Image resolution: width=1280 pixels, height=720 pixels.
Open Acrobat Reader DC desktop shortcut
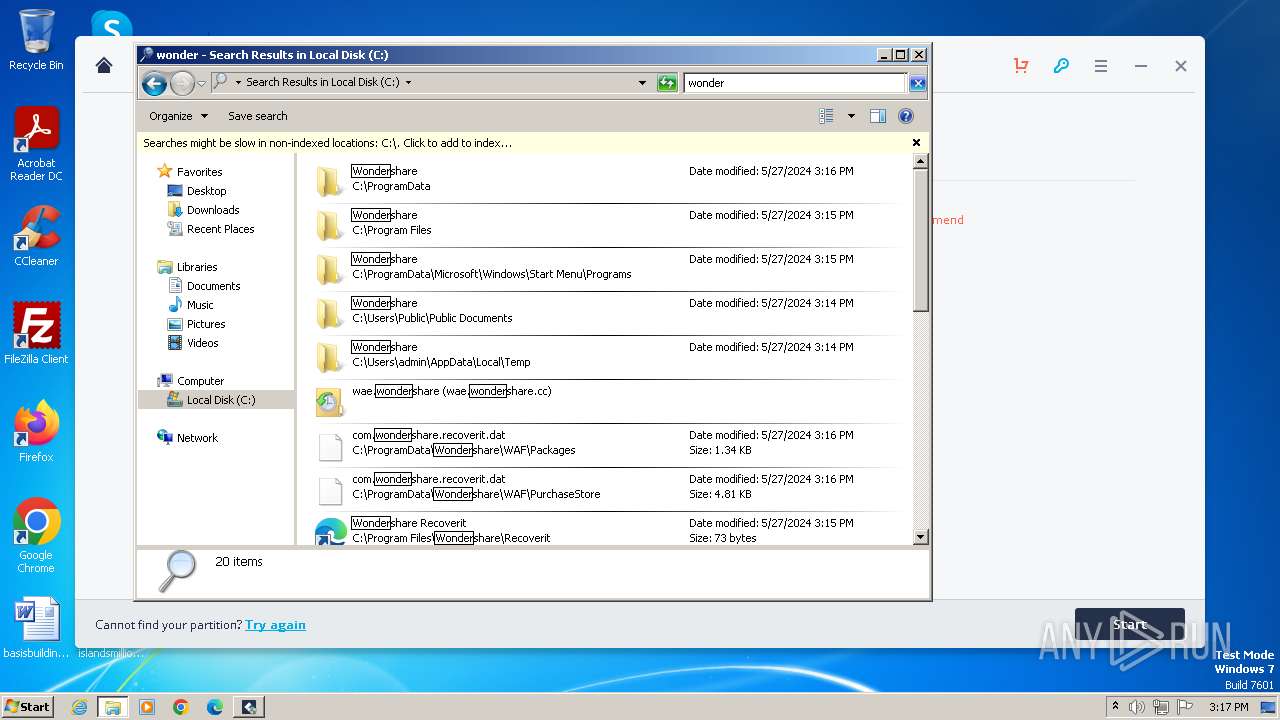point(36,144)
